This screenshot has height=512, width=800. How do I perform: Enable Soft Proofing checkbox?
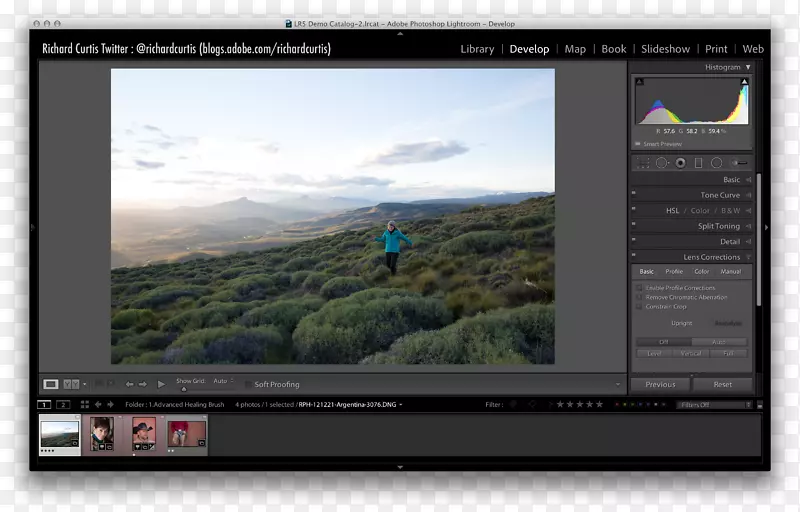pyautogui.click(x=248, y=385)
